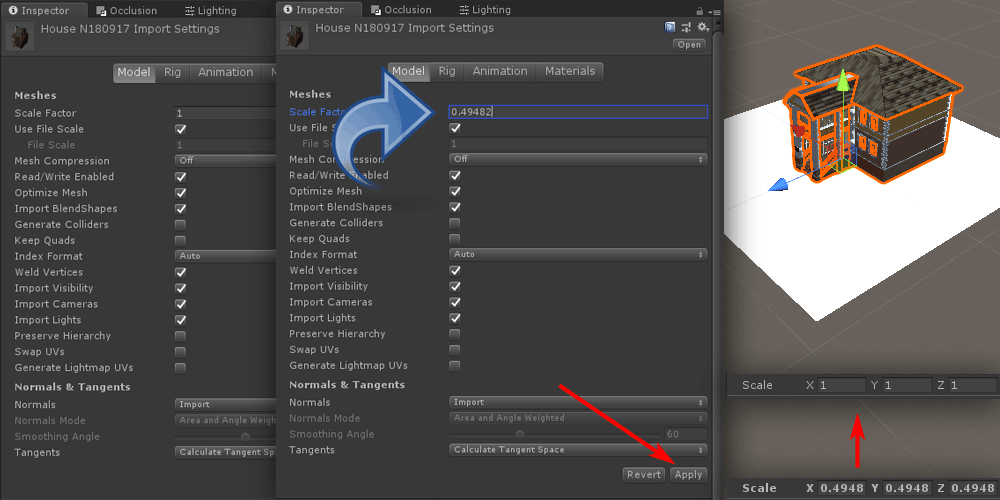Click the green Y-axis gizmo arrow
Image resolution: width=1000 pixels, height=500 pixels.
tap(843, 82)
